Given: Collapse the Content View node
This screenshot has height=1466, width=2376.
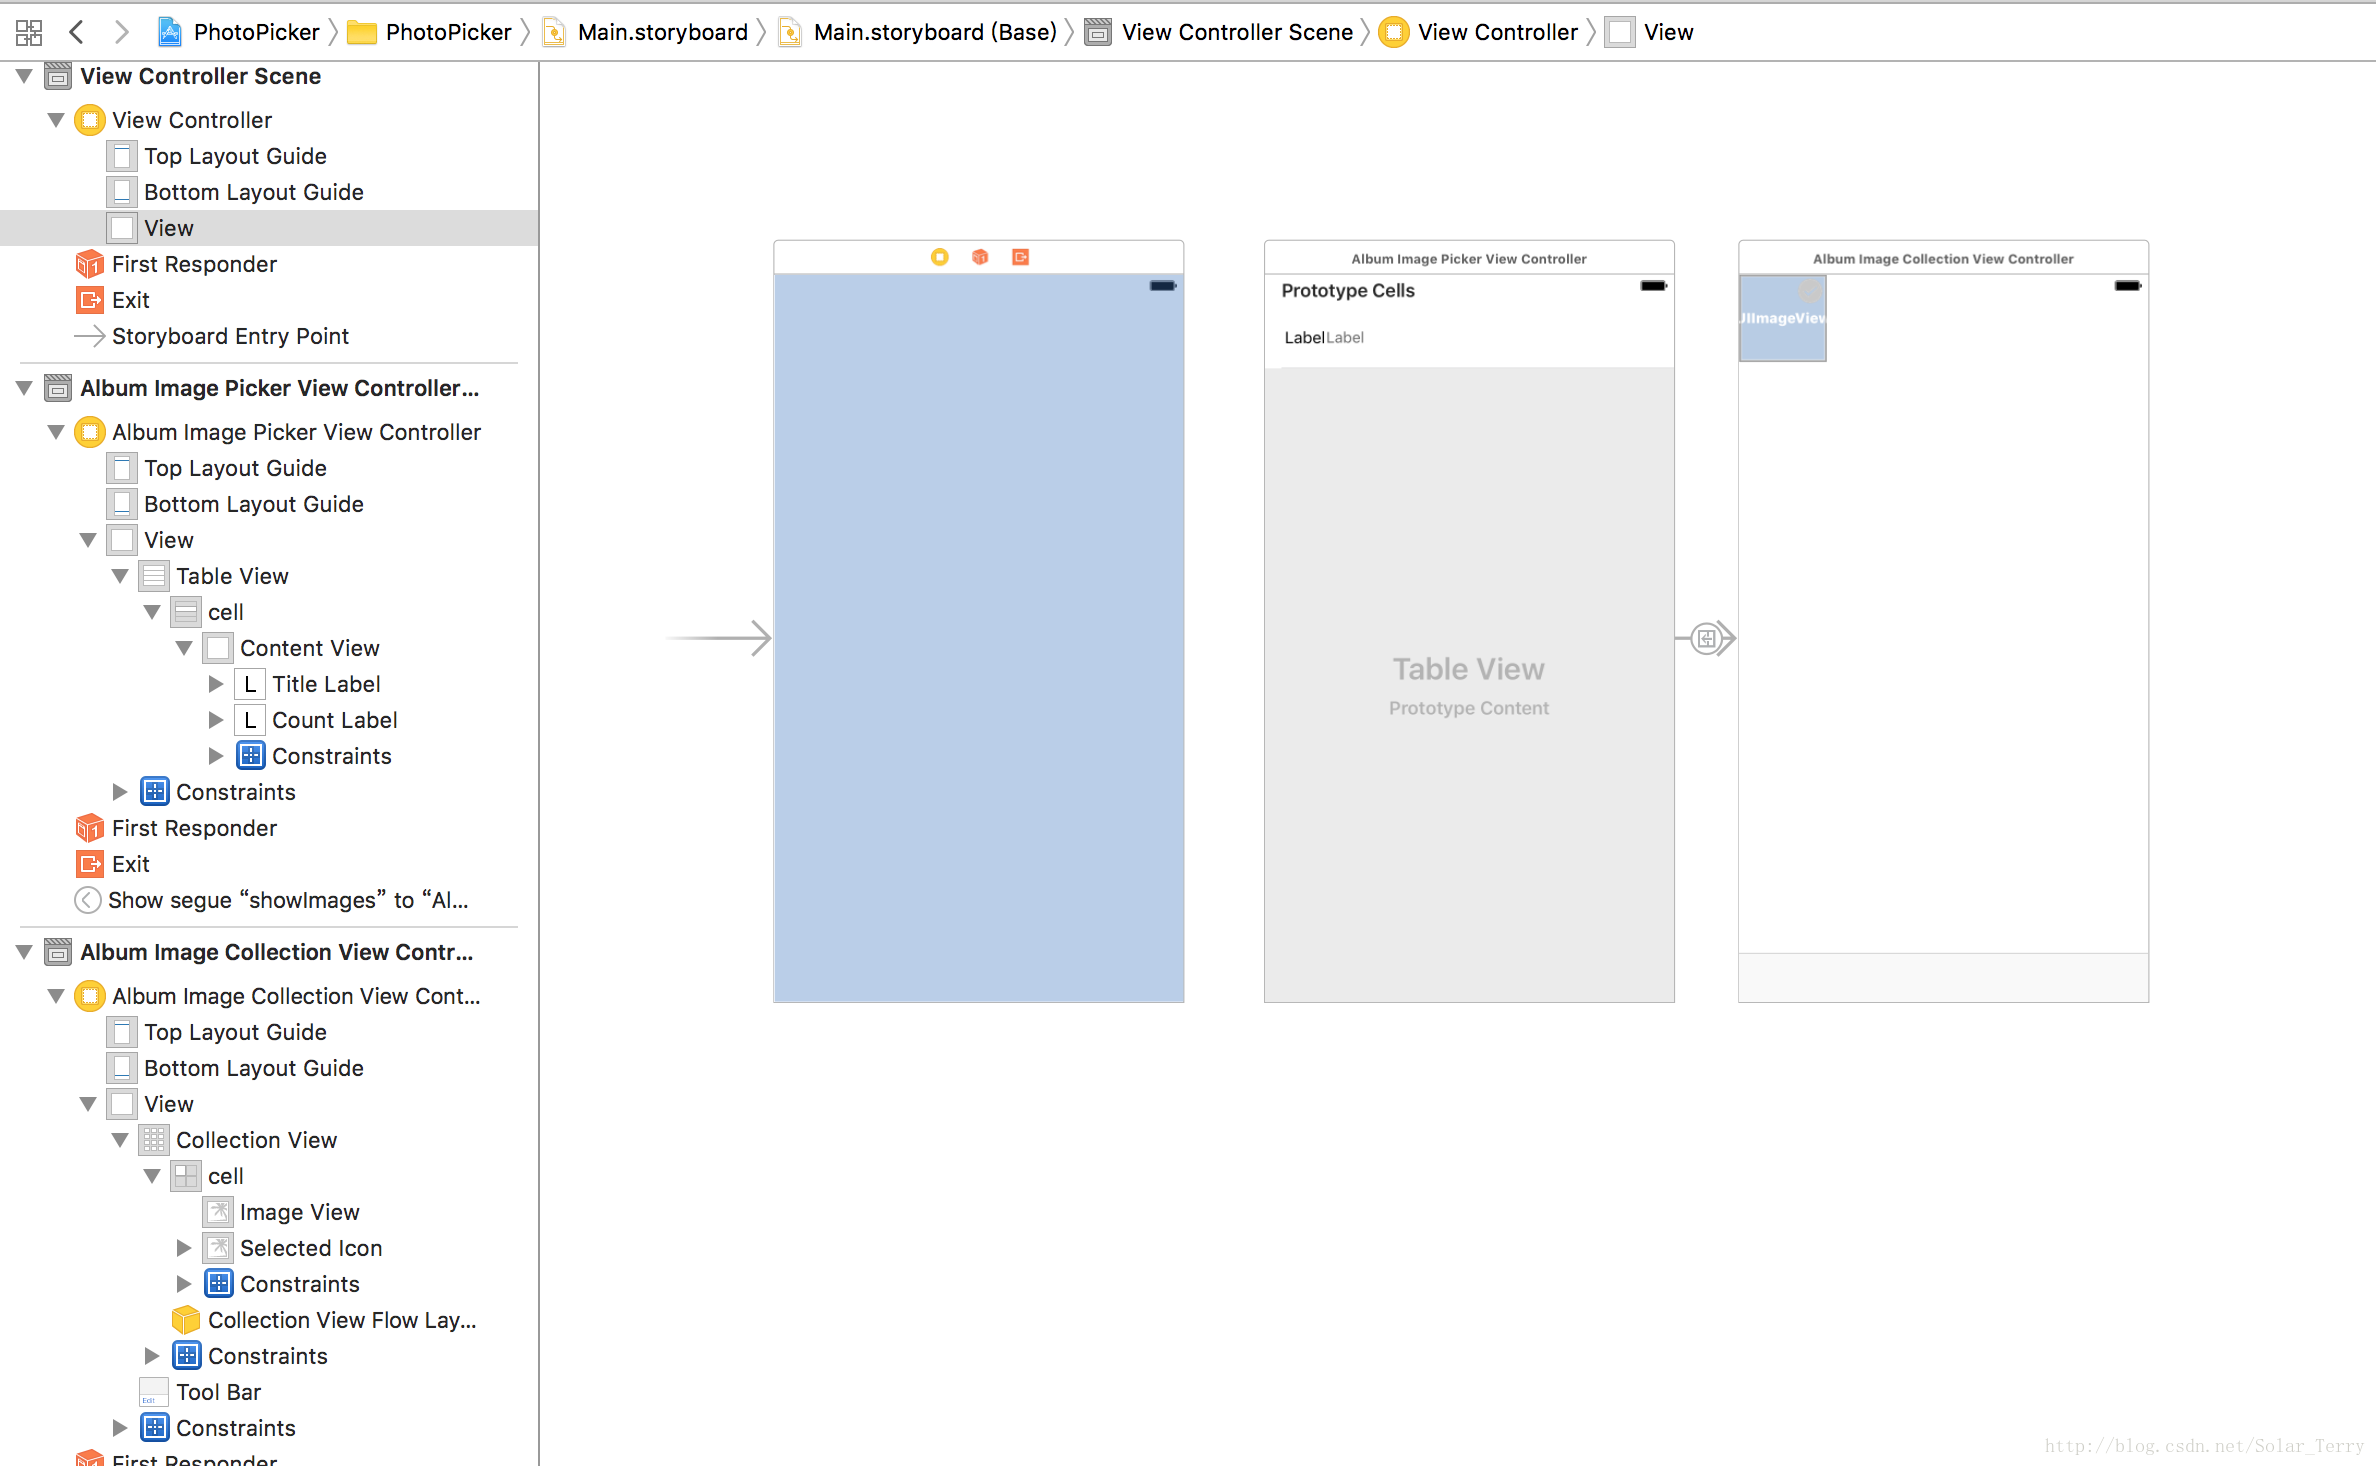Looking at the screenshot, I should point(185,648).
